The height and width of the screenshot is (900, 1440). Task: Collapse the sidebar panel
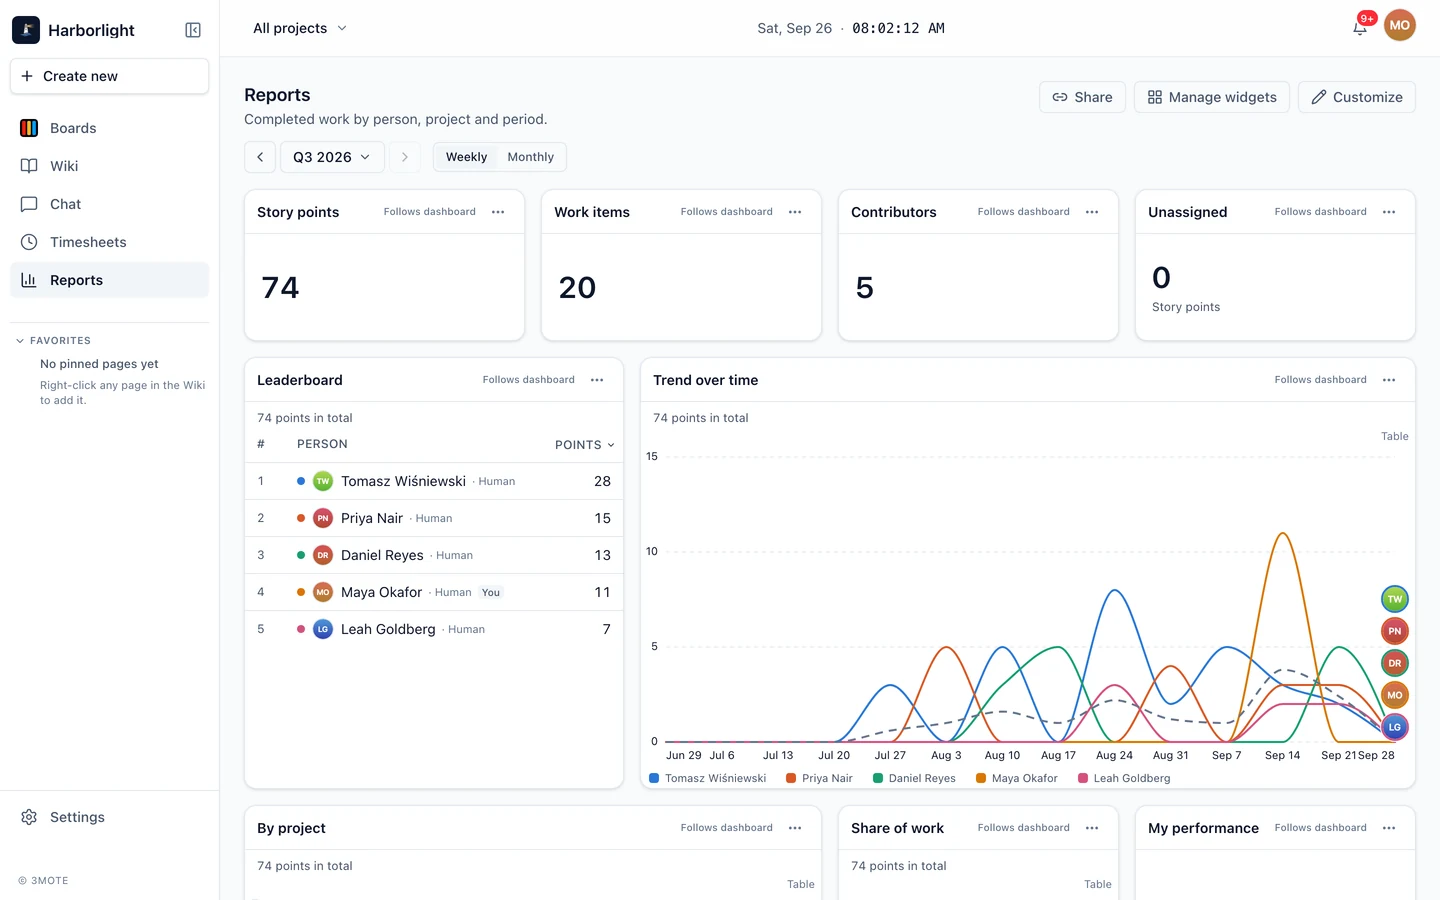193,30
